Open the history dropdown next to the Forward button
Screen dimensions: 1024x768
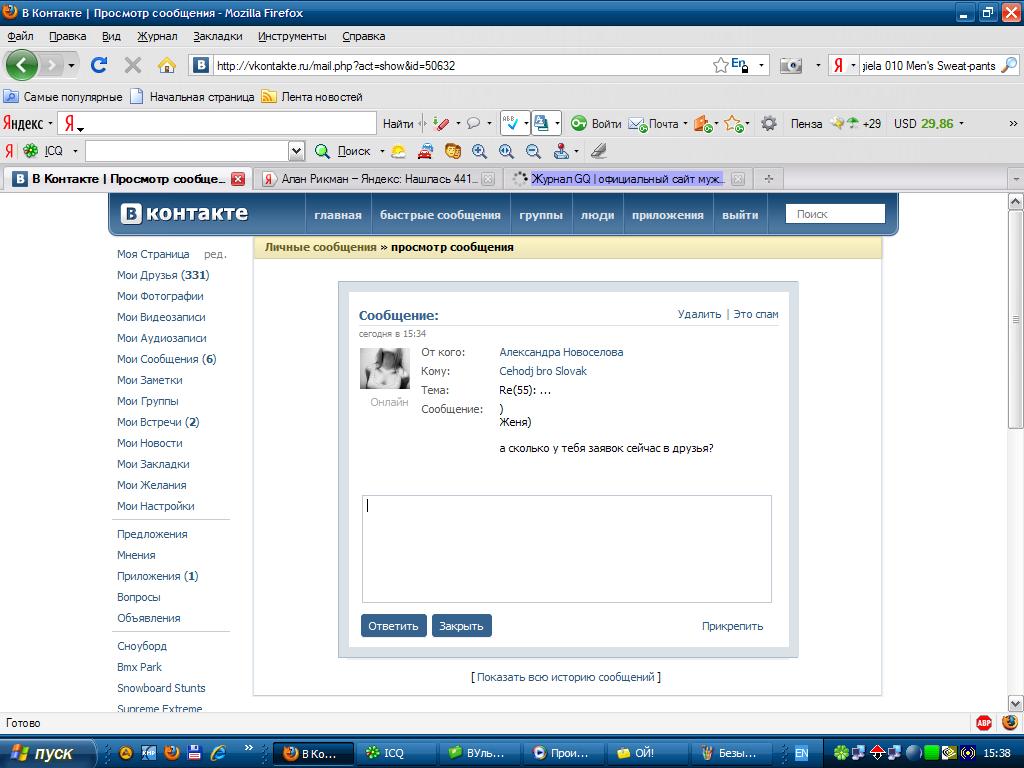(71, 65)
